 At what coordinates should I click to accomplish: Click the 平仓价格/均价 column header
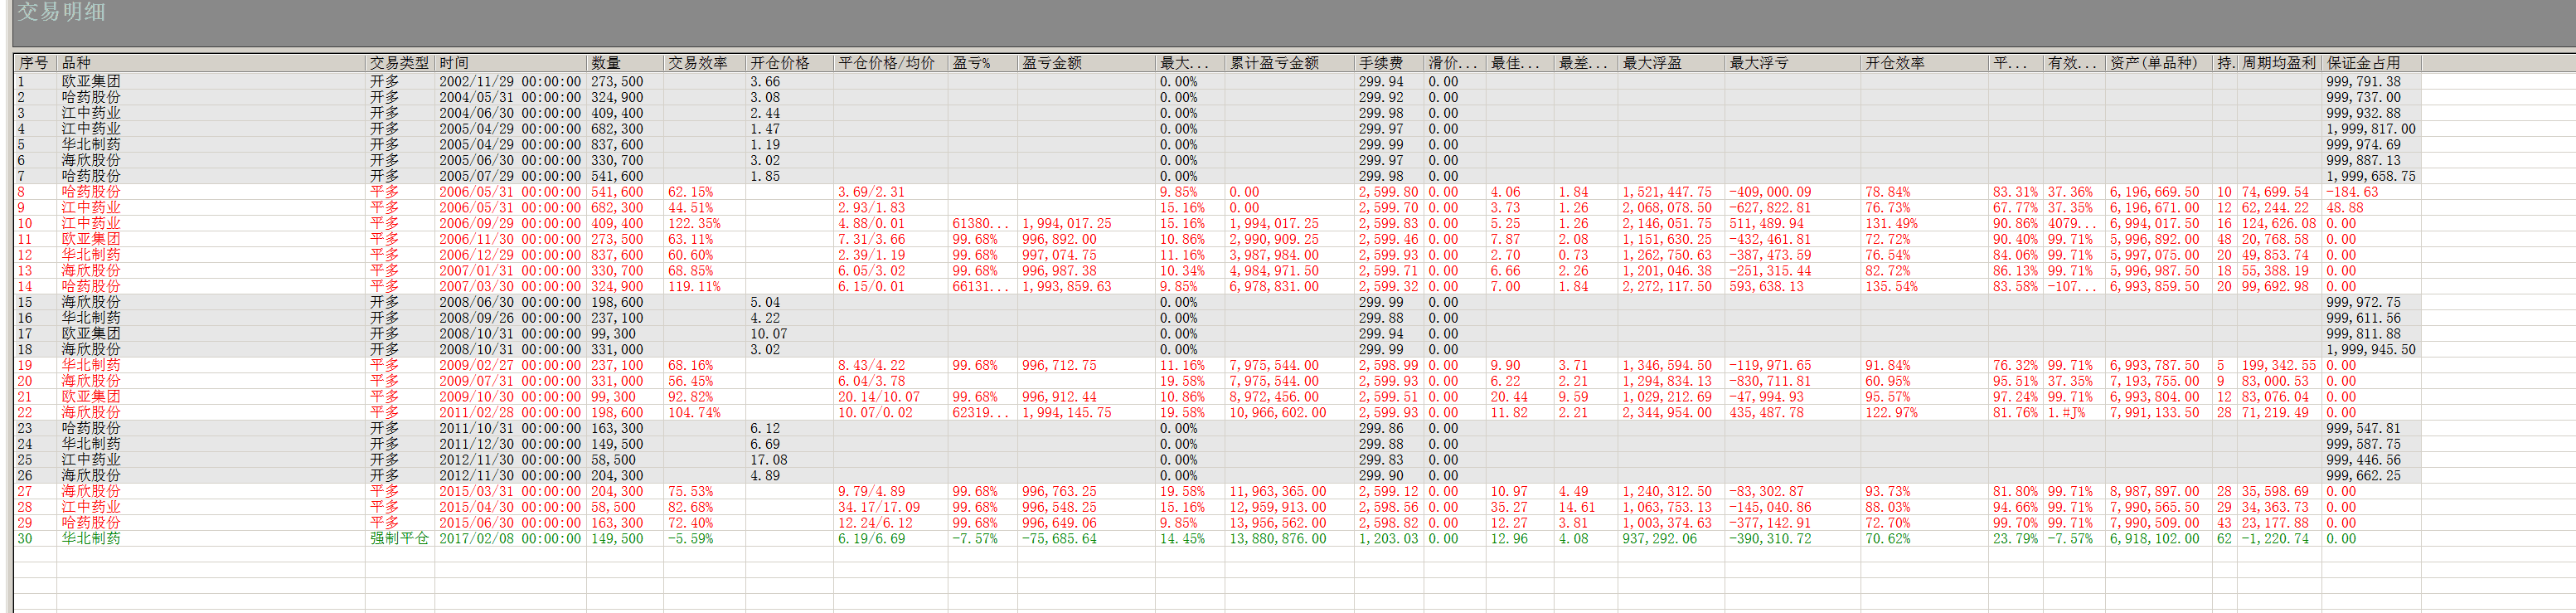[891, 63]
